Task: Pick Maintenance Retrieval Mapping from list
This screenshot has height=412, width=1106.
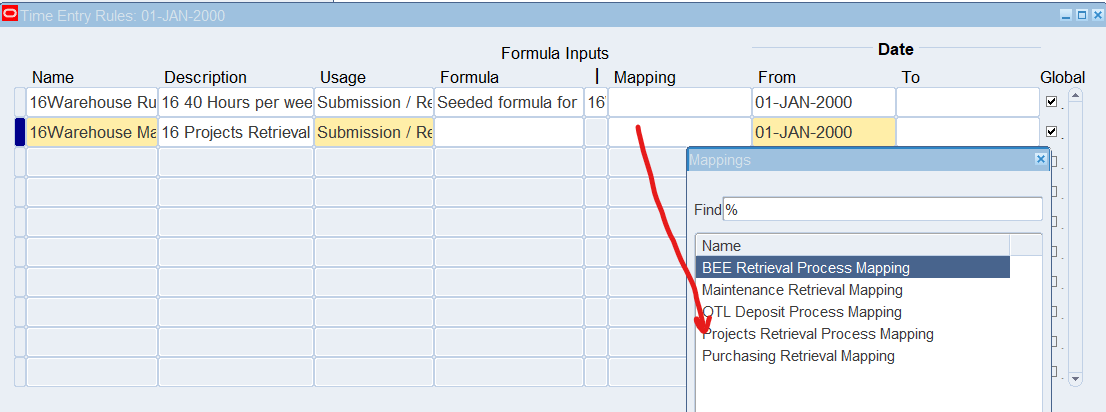Action: [802, 290]
